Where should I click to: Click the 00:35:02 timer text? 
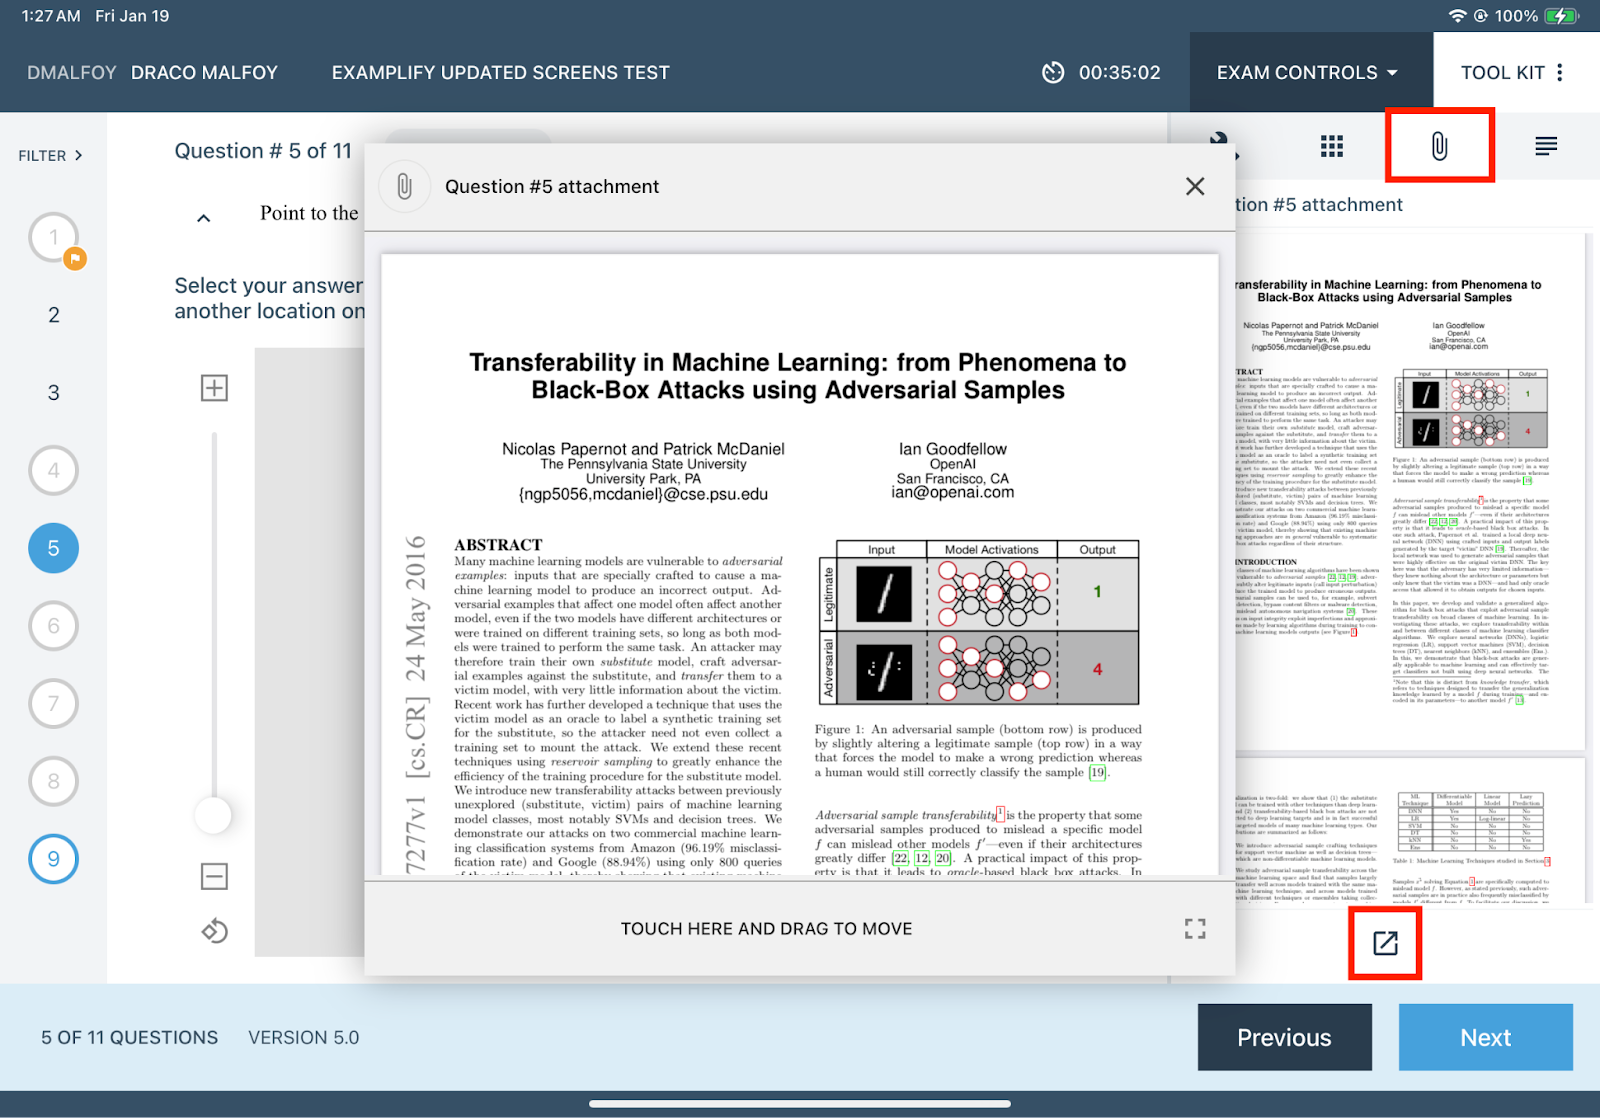1120,73
